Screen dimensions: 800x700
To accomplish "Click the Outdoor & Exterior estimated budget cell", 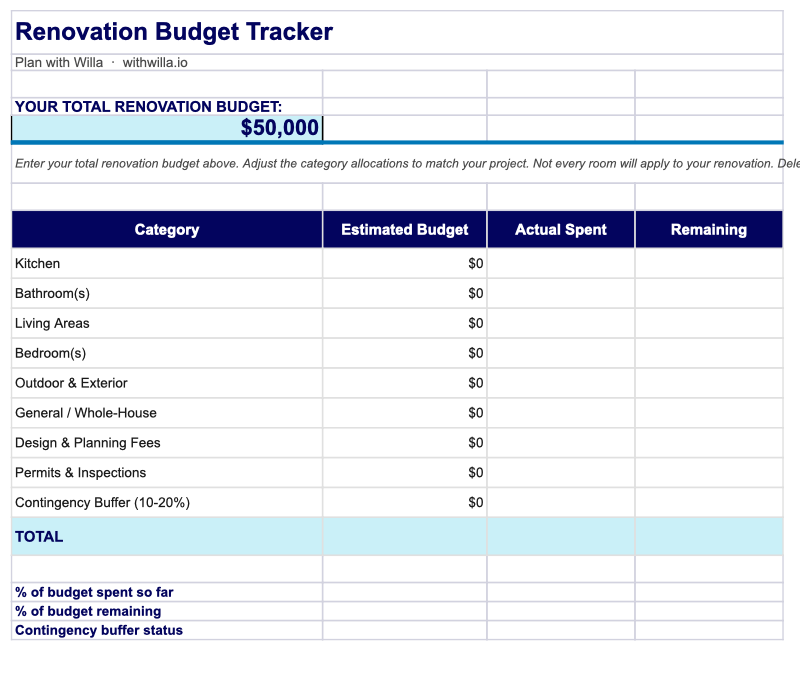I will pyautogui.click(x=404, y=383).
